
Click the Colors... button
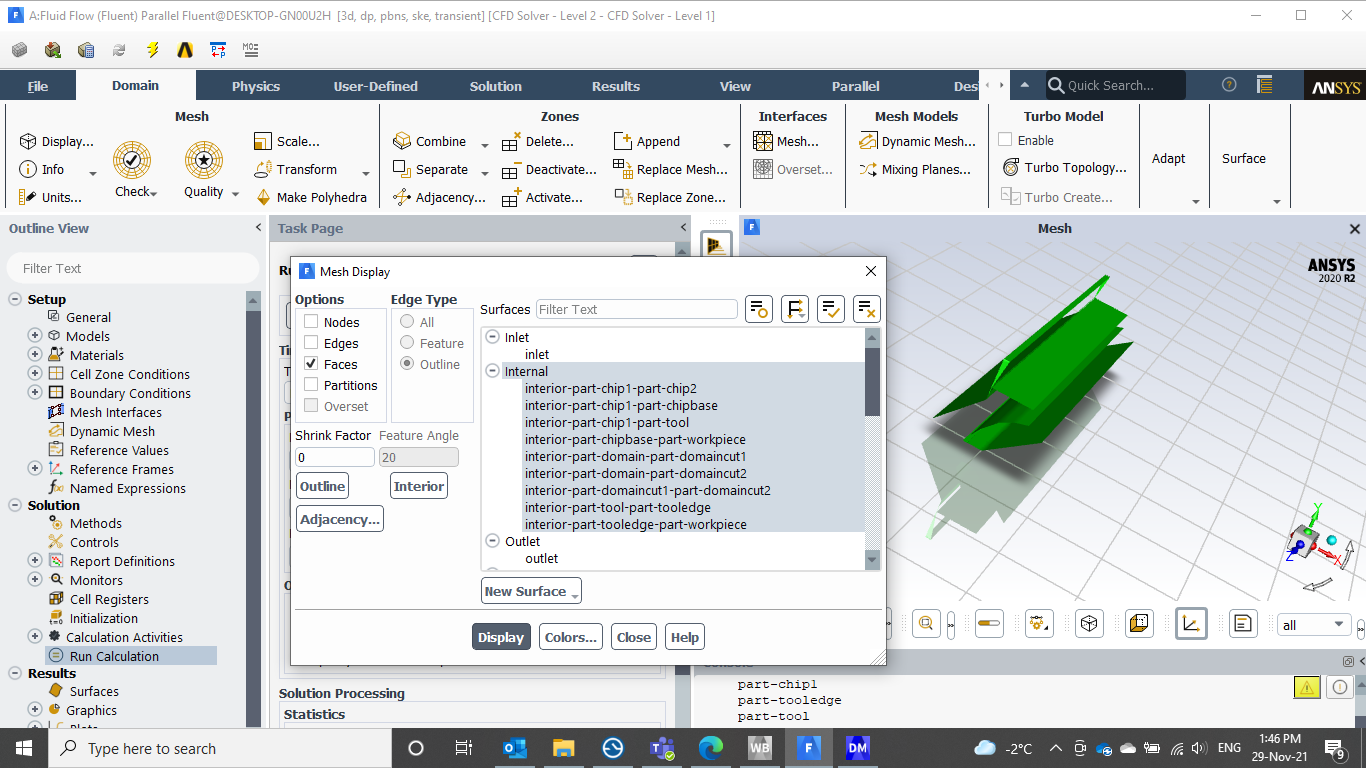click(571, 637)
